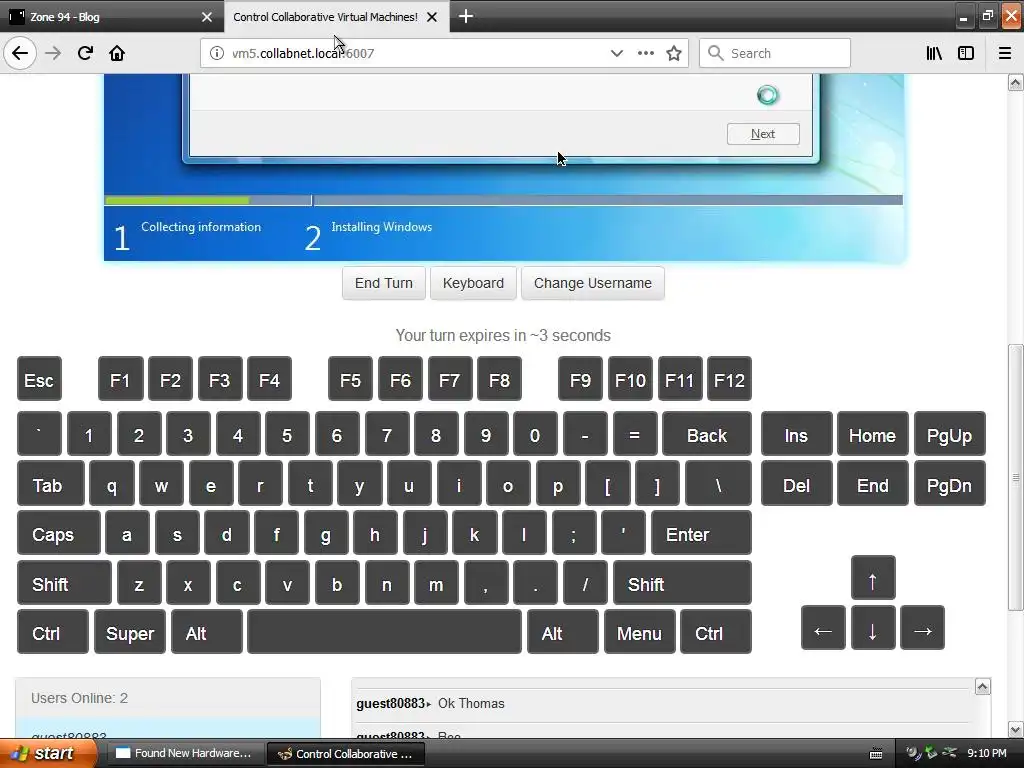The image size is (1024, 768).
Task: Click the F12 function key
Action: 729,379
